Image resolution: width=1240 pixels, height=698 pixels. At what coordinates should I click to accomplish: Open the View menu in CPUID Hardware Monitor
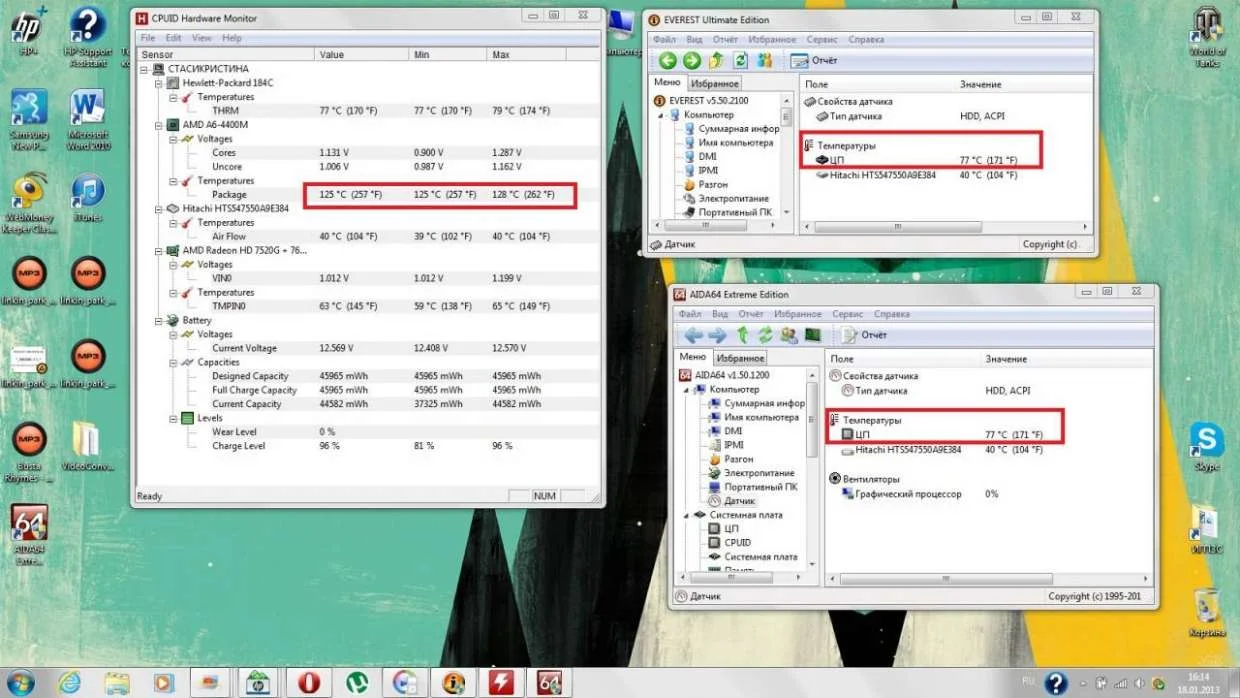pyautogui.click(x=202, y=38)
